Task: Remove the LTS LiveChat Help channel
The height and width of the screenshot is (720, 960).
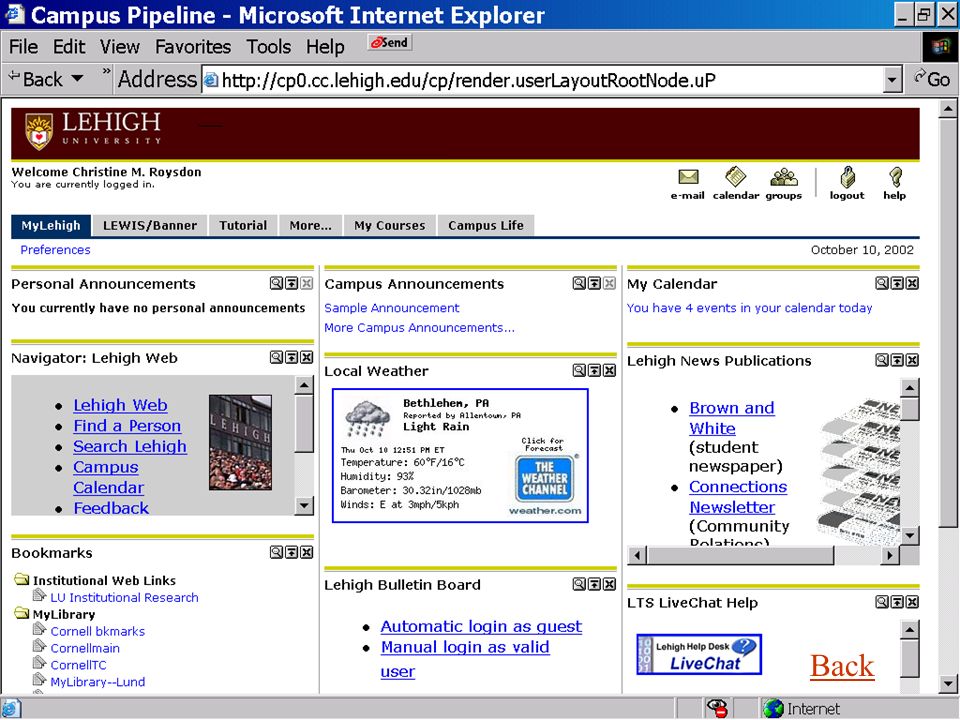Action: click(912, 602)
